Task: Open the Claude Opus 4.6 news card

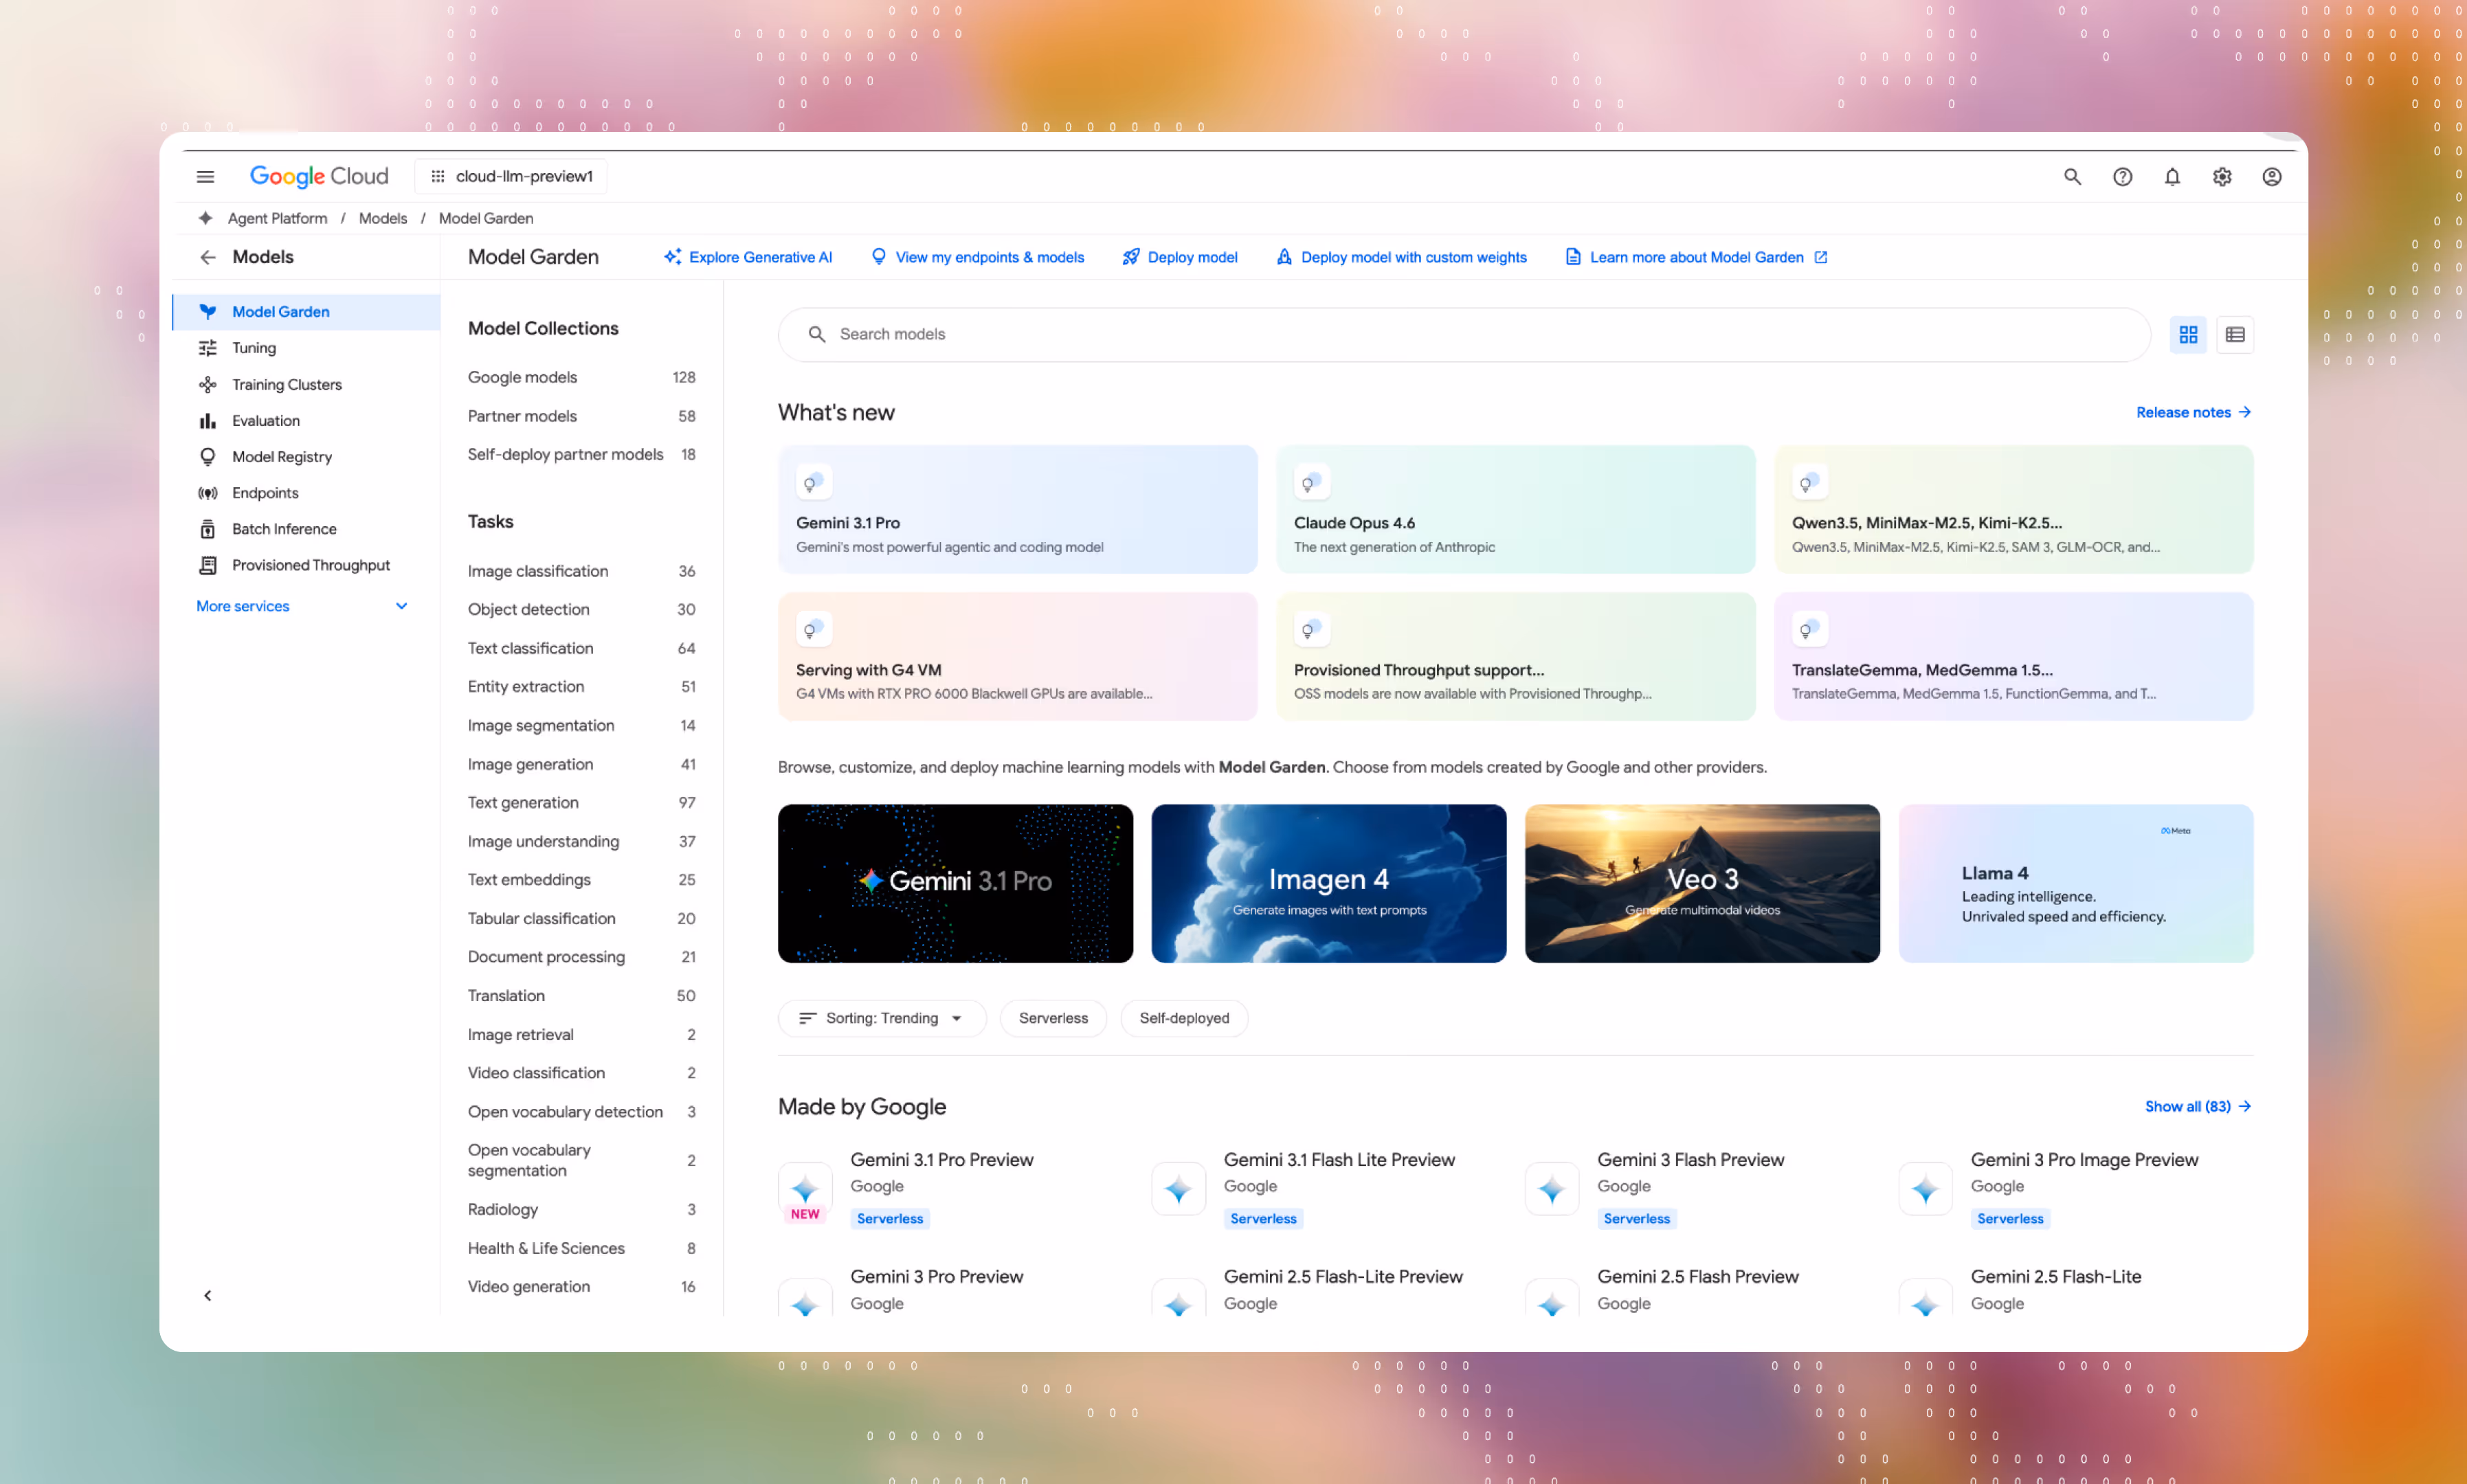Action: pos(1515,509)
